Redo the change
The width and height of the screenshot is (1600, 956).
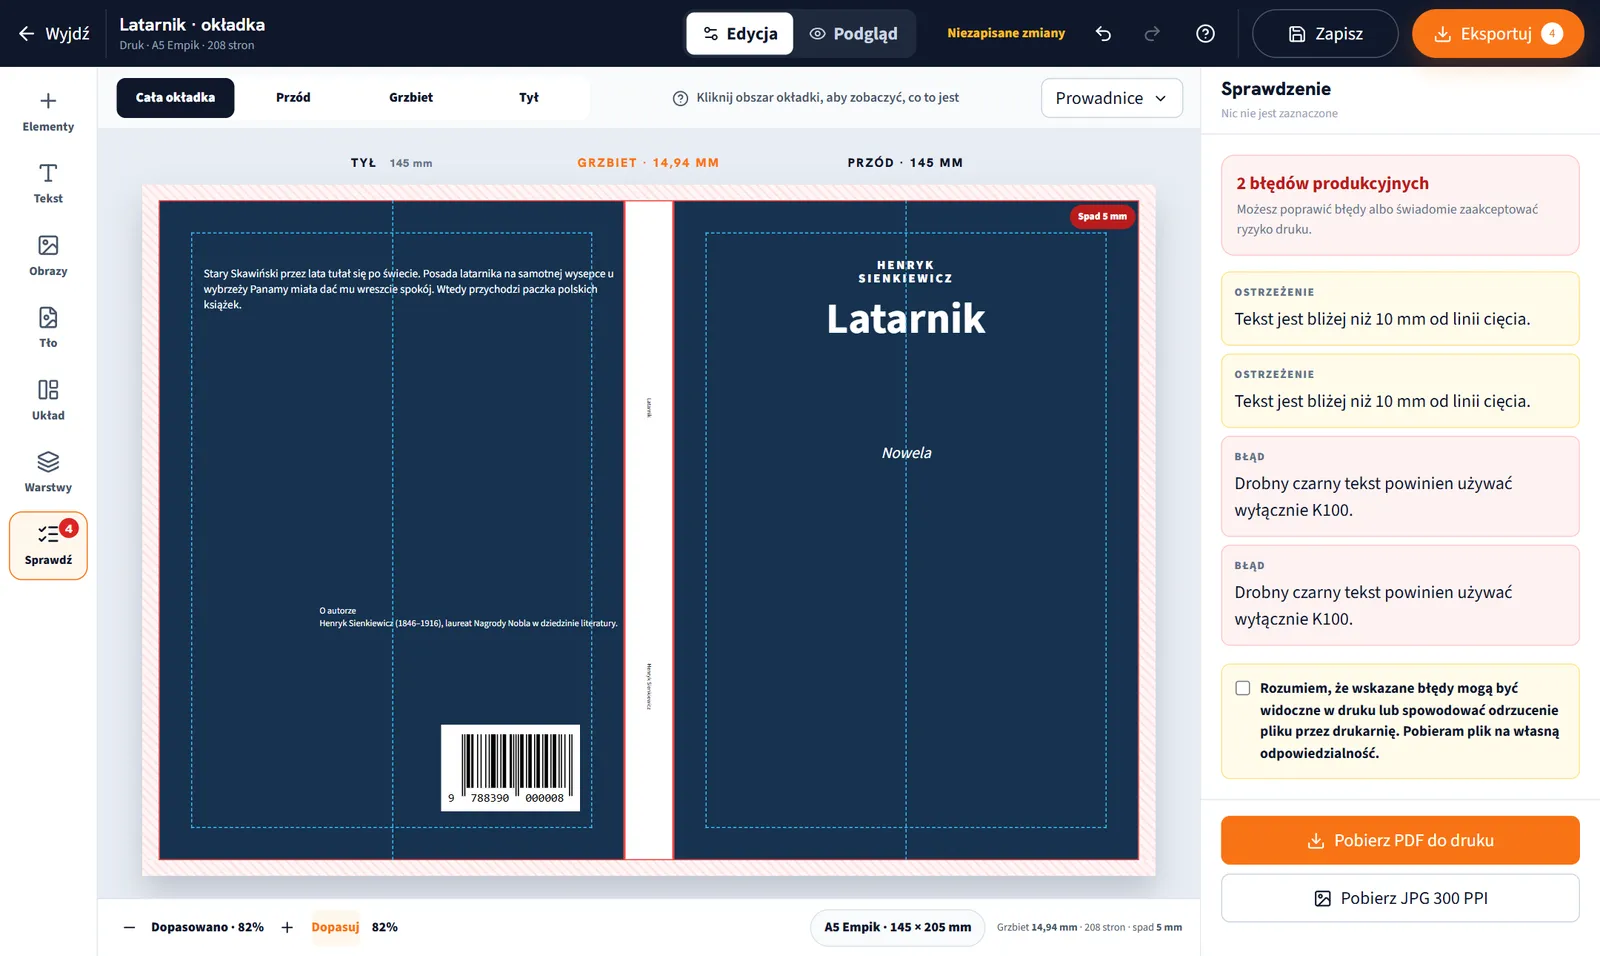(x=1152, y=34)
